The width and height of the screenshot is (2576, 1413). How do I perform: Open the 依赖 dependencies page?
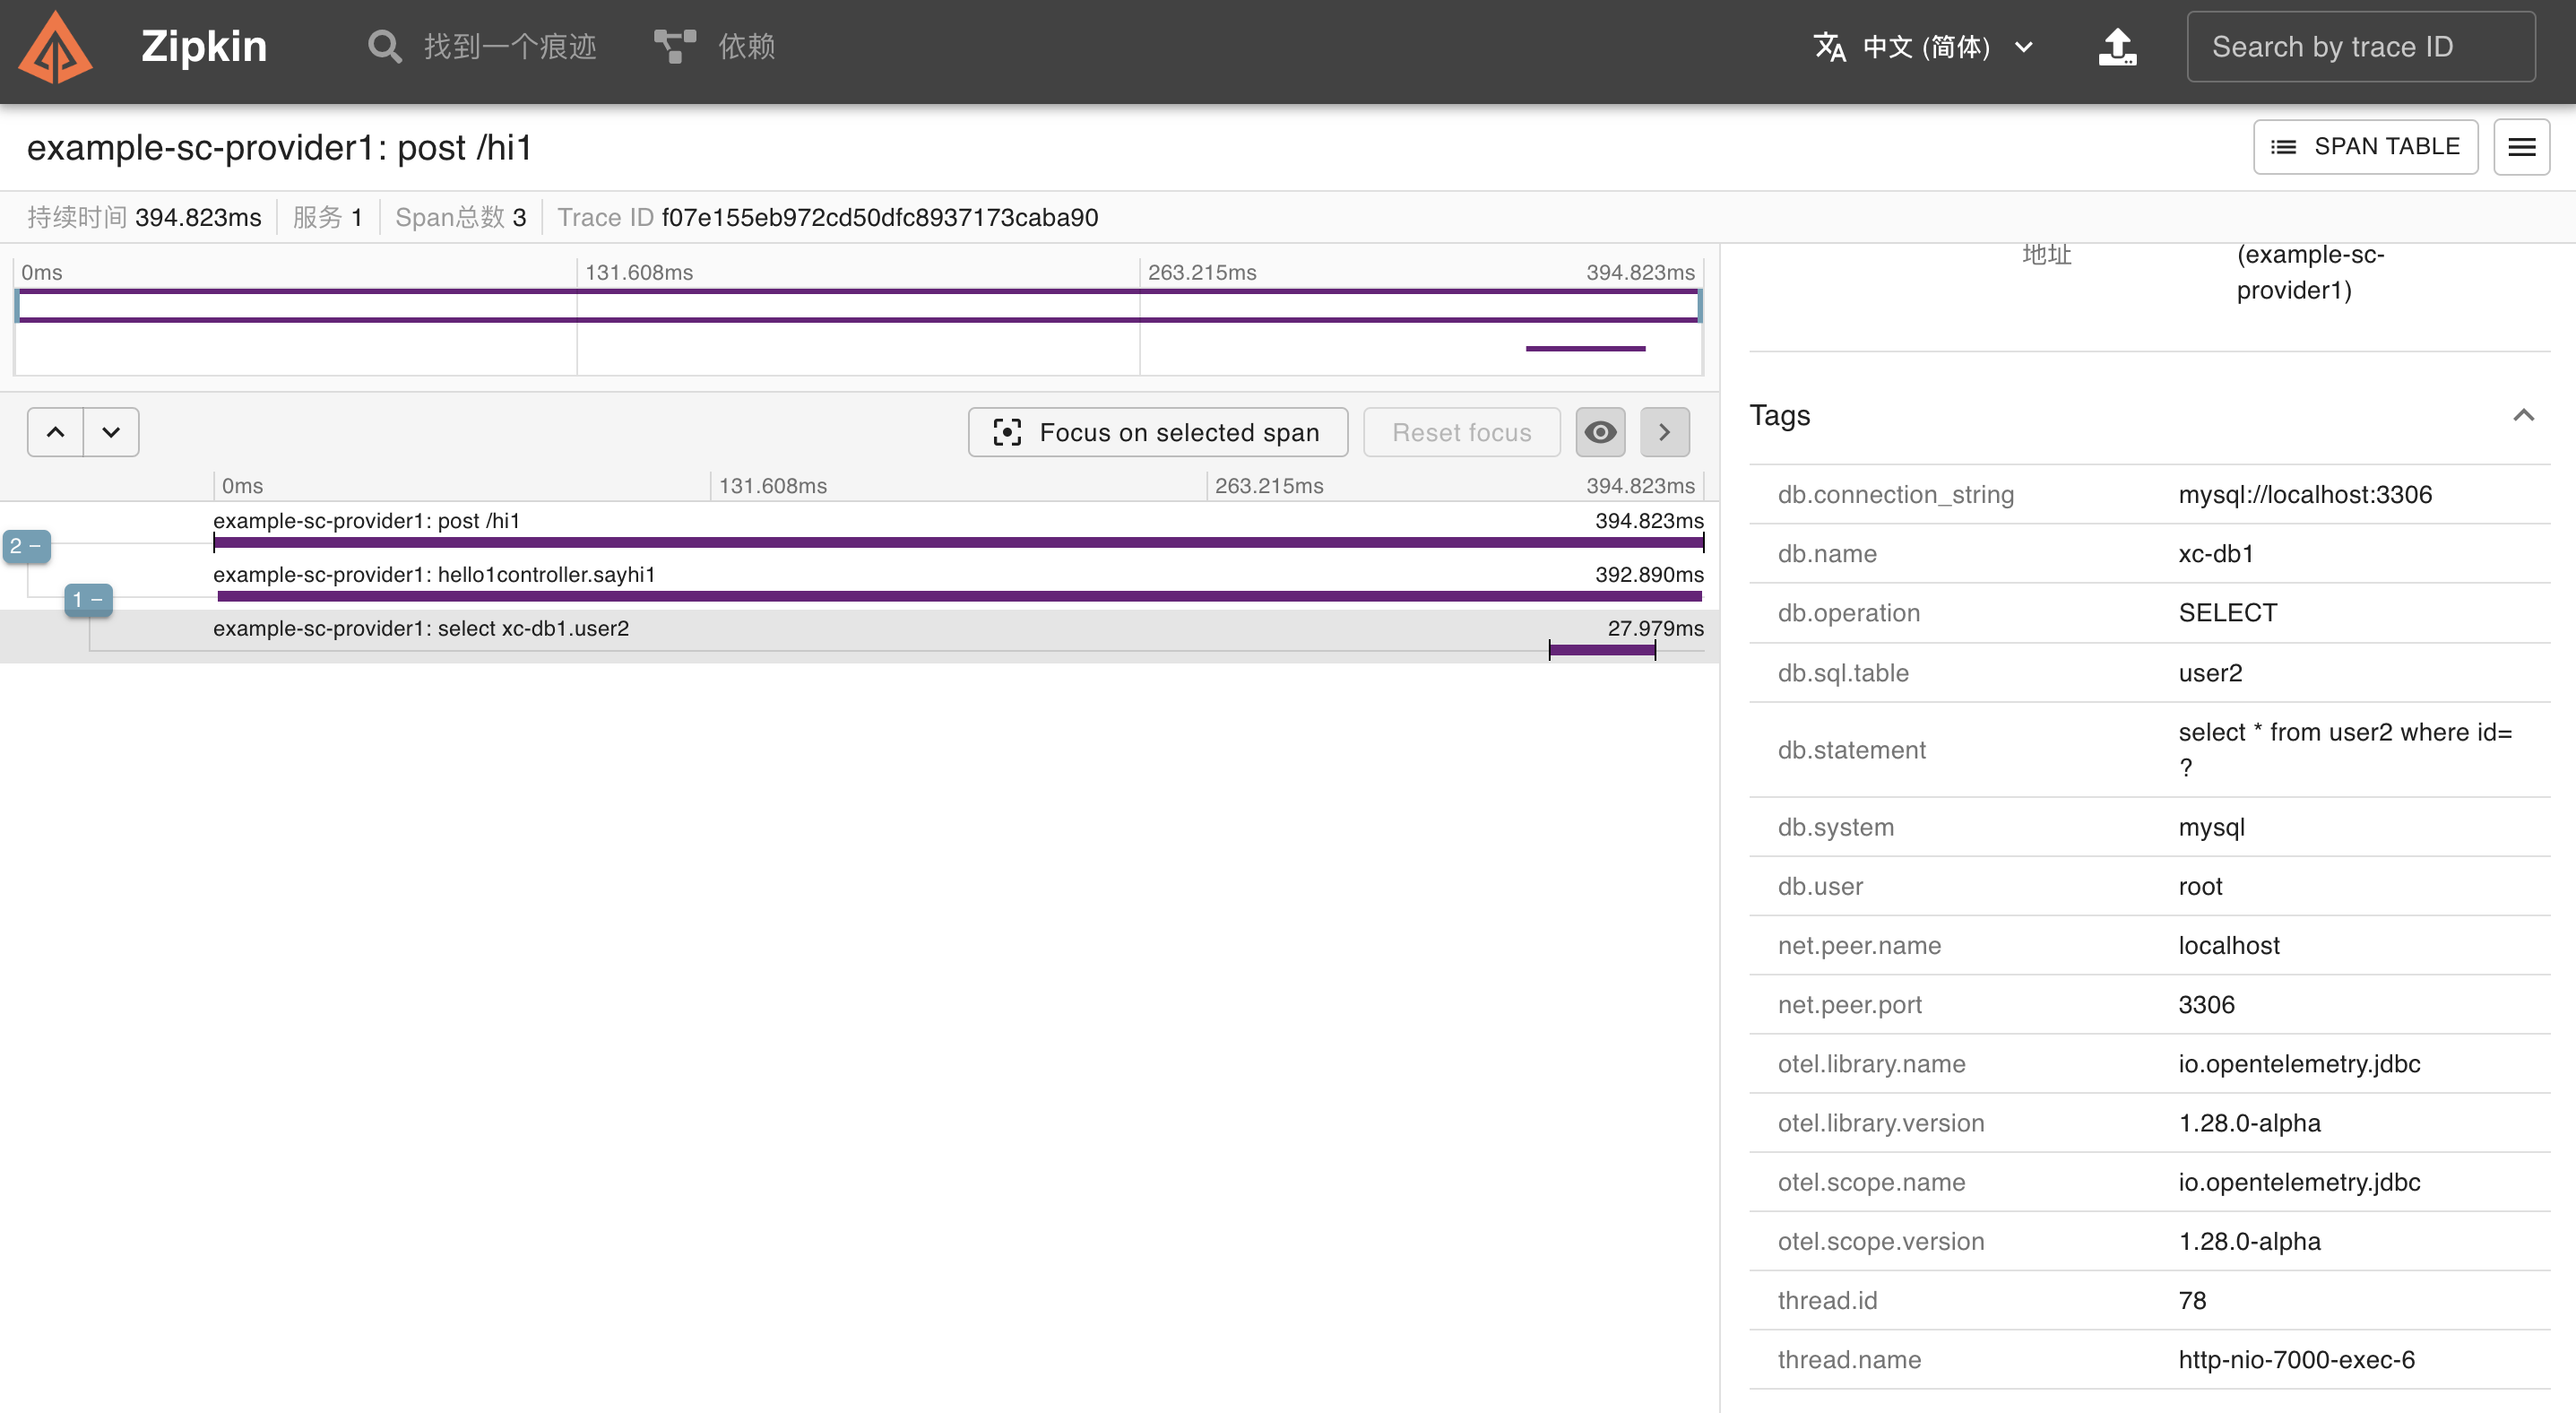point(714,46)
